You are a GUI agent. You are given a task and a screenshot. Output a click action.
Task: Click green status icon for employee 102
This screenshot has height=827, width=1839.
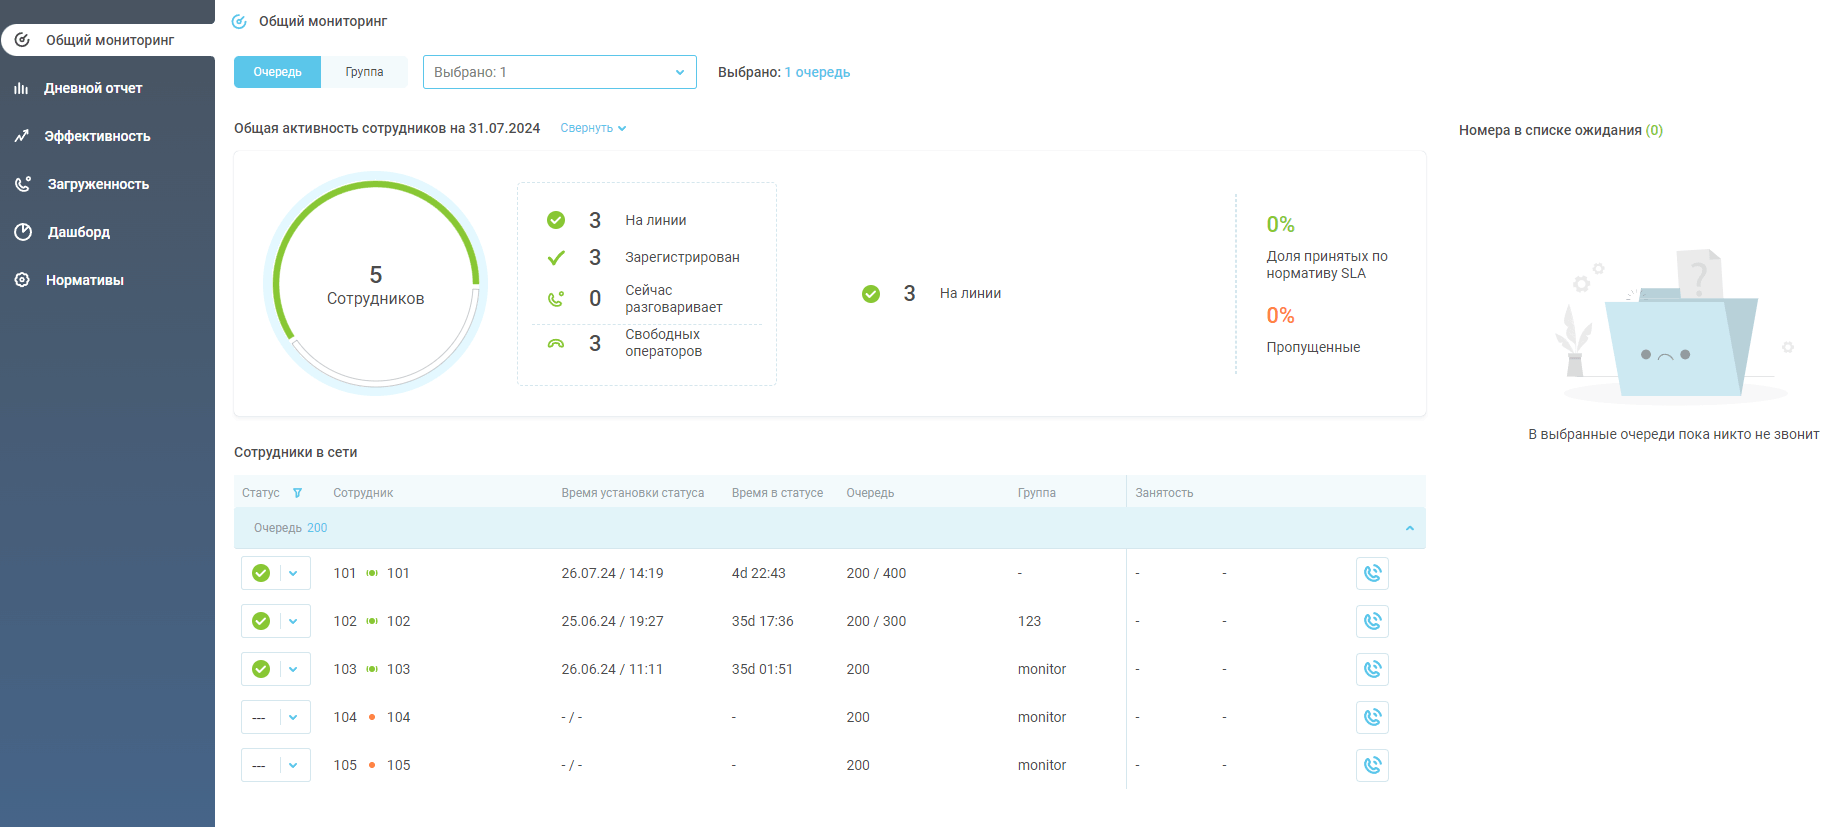261,621
